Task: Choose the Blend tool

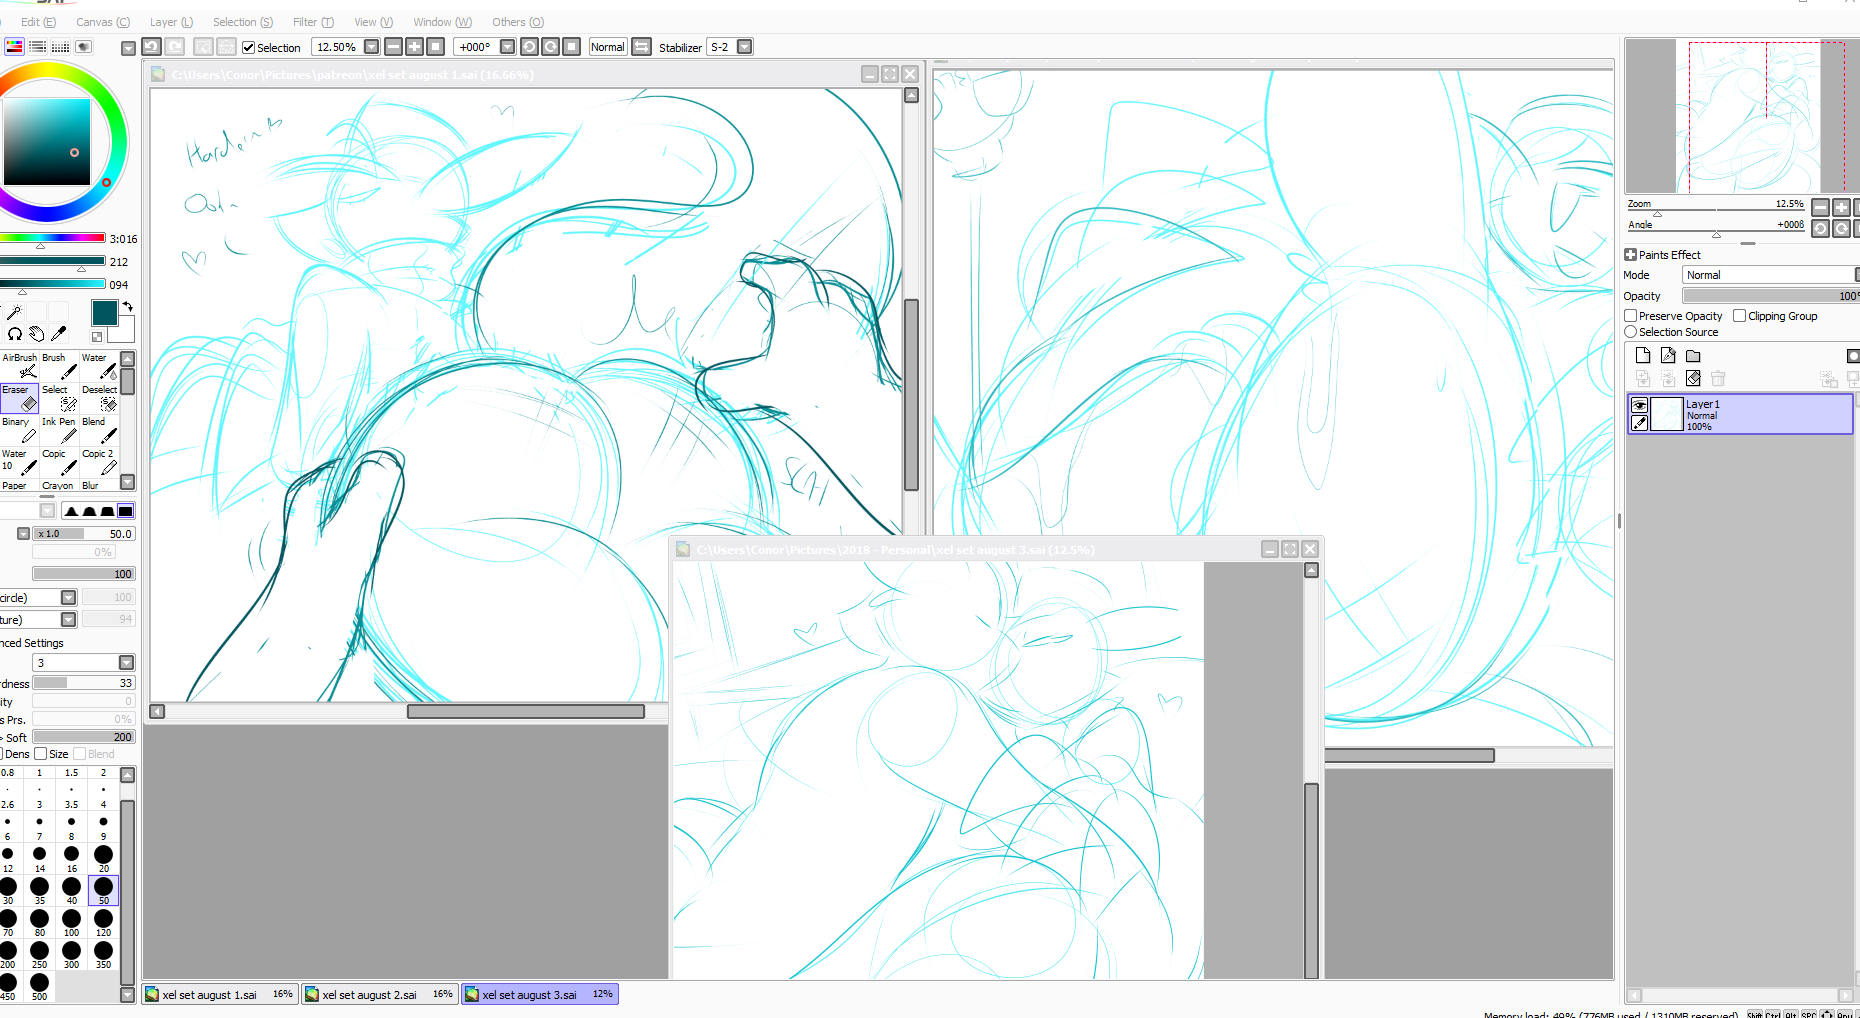Action: click(x=99, y=430)
